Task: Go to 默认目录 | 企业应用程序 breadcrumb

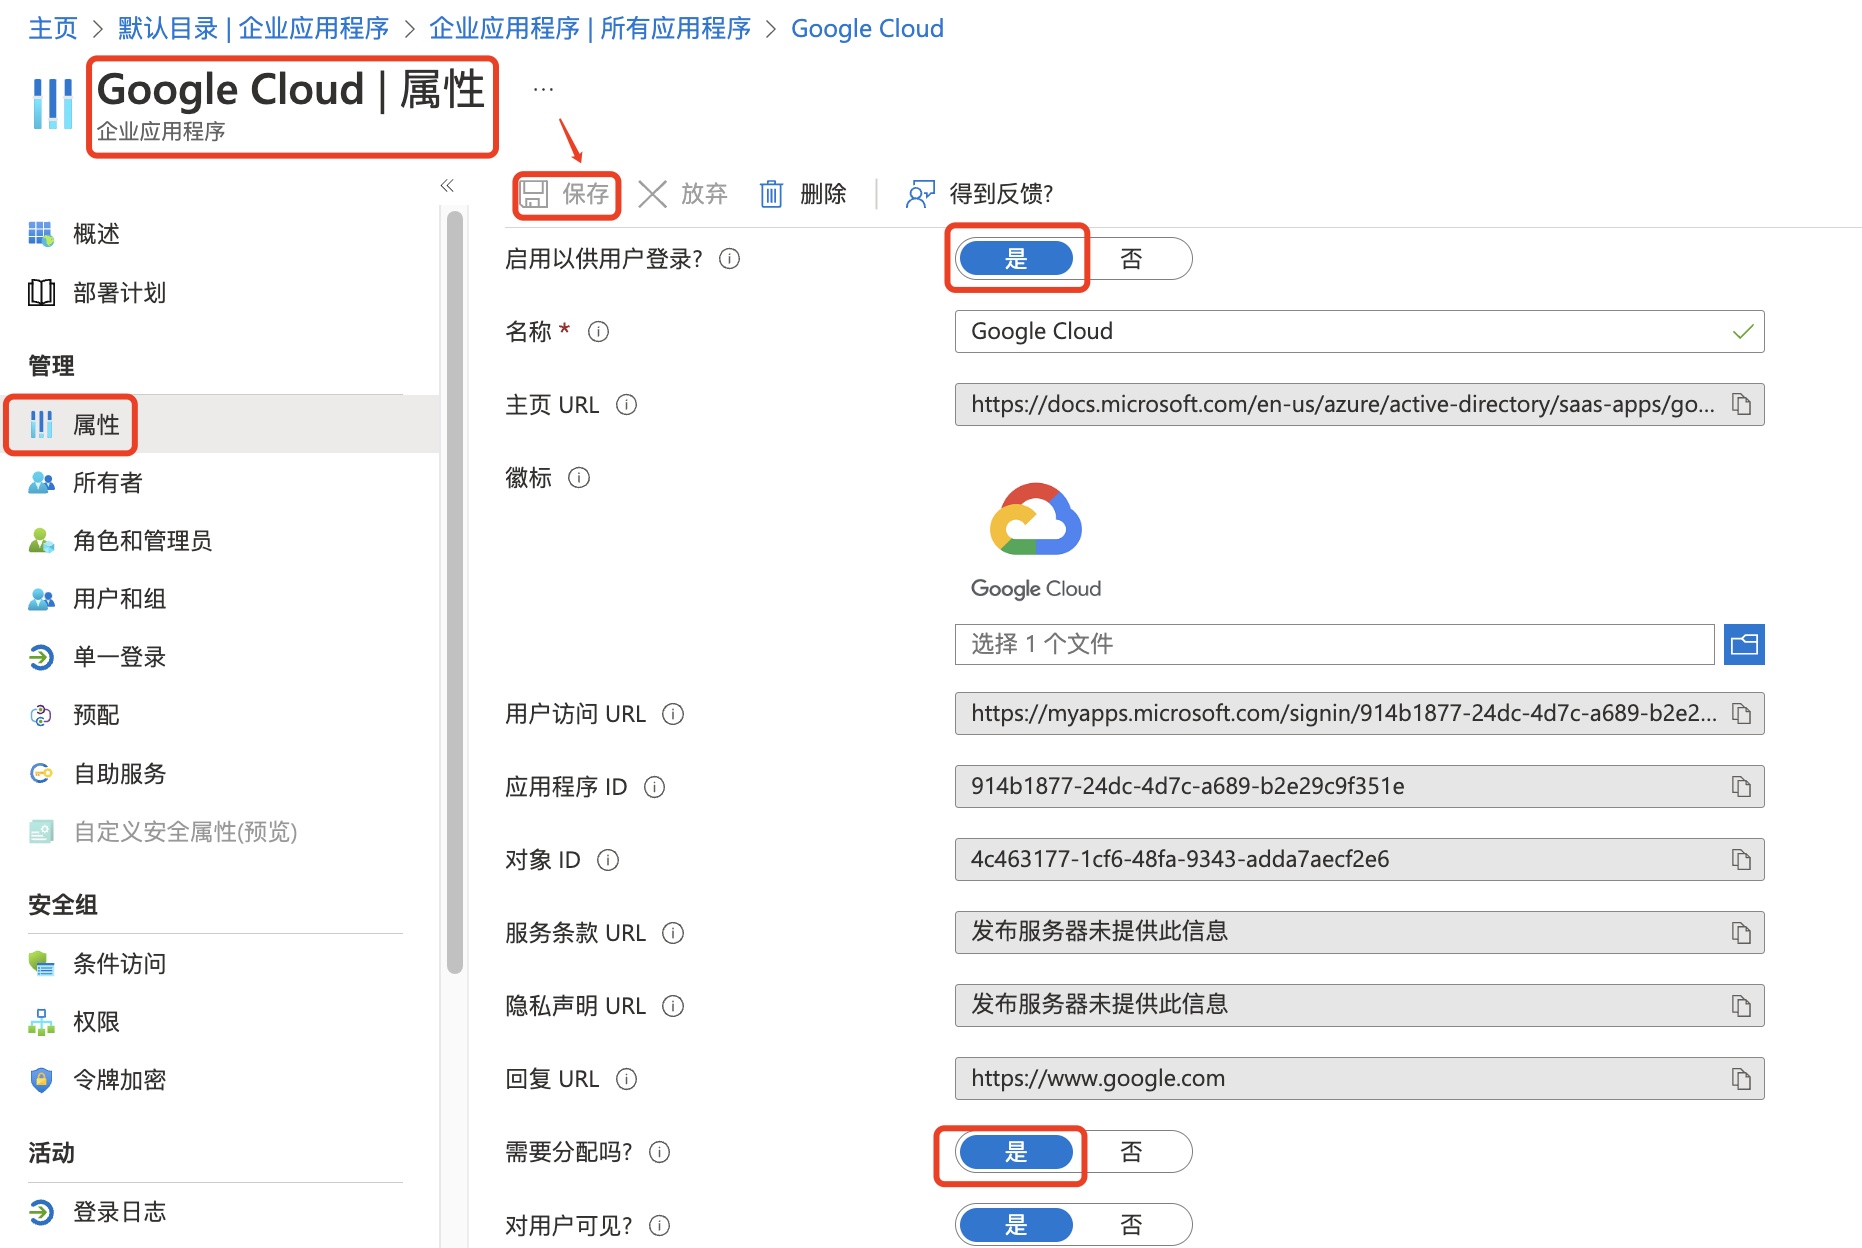Action: pyautogui.click(x=253, y=28)
